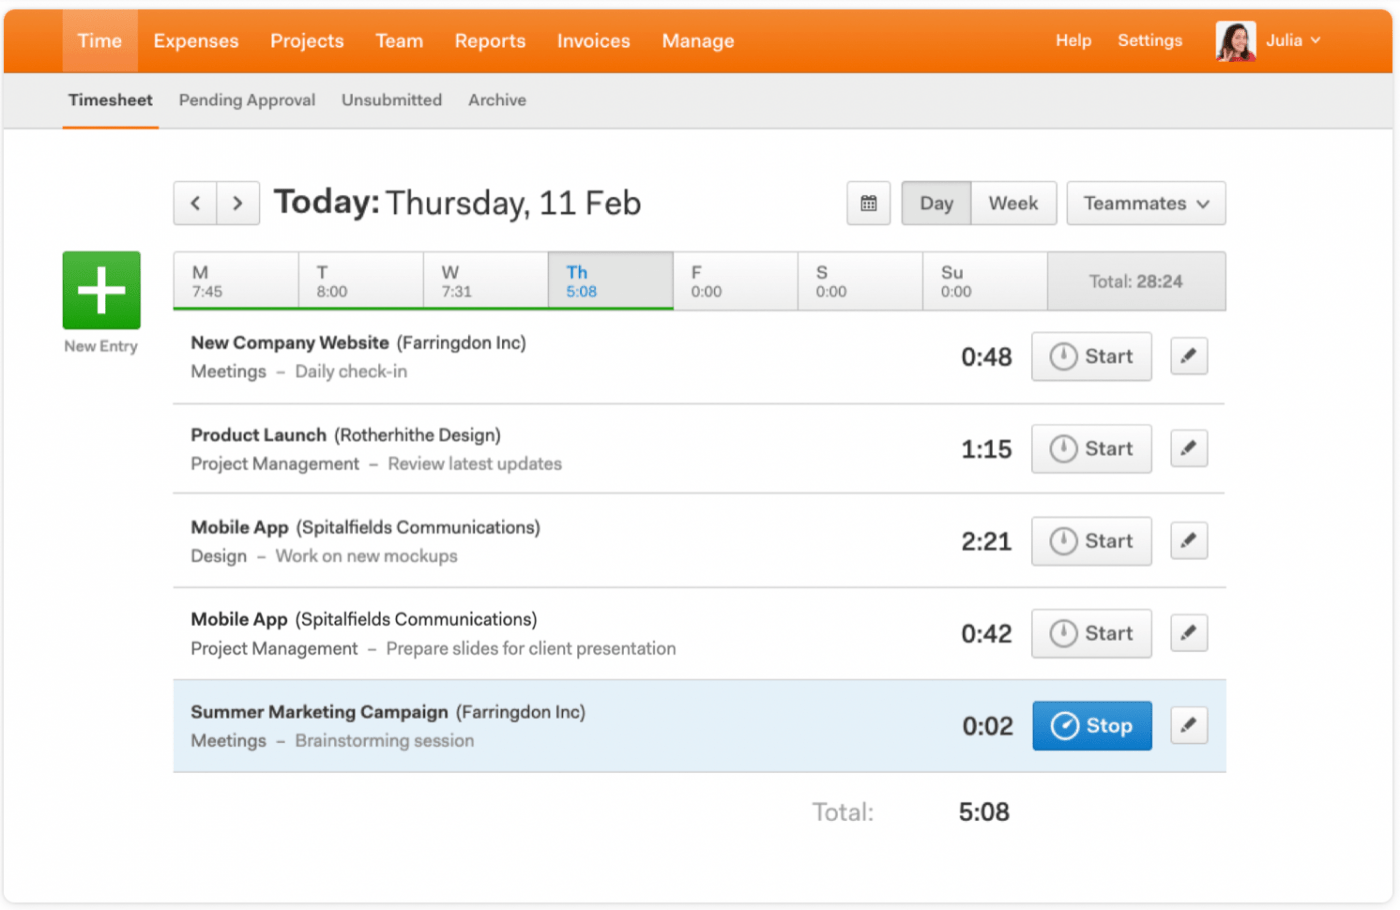Open the calendar date picker icon
Screen dimensions: 1400x910
pos(868,203)
